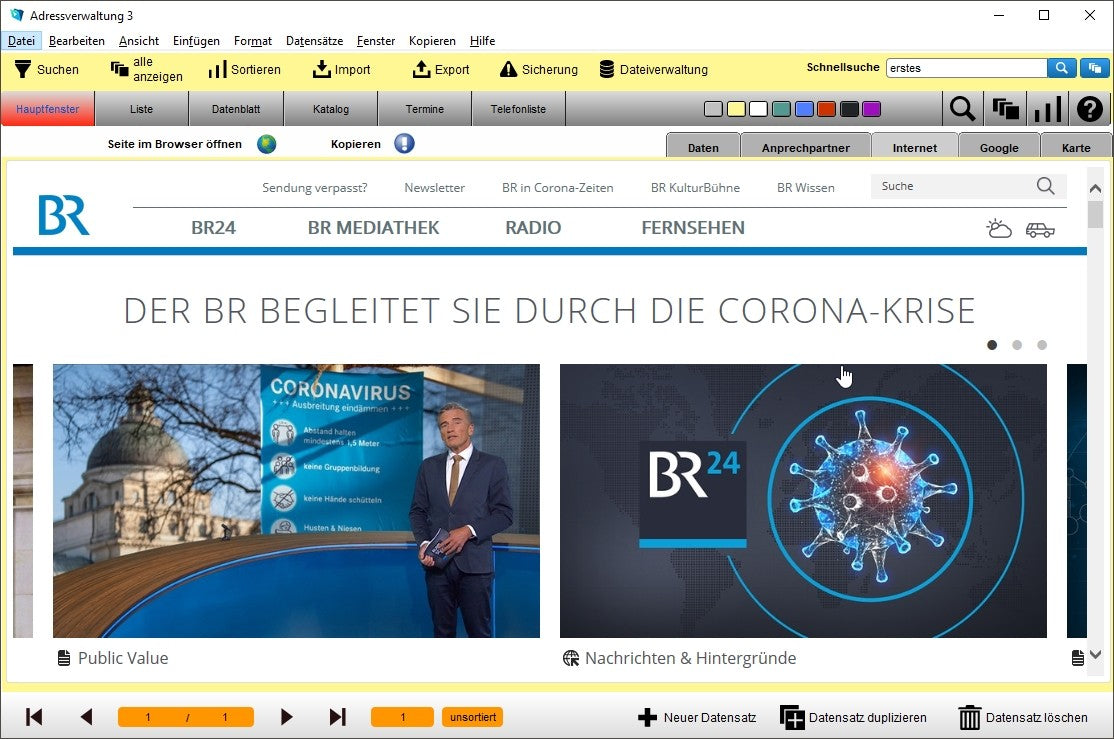Go to the next record arrow
Screen dimensions: 1114x739
click(x=287, y=717)
